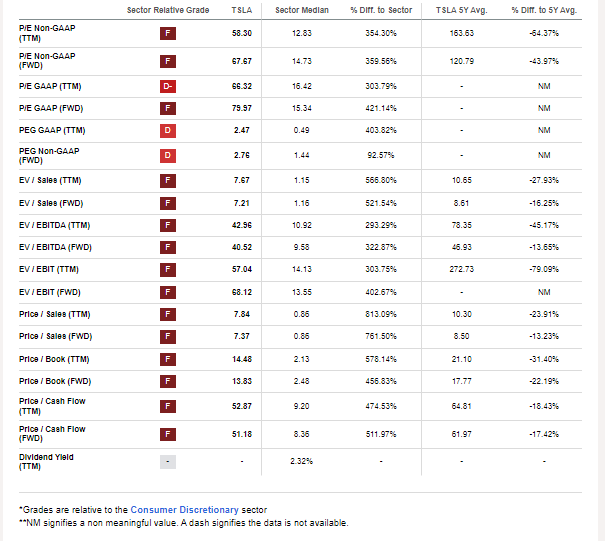
Task: Click the F grade badge for Price / Sales (FWD)
Action: (168, 336)
